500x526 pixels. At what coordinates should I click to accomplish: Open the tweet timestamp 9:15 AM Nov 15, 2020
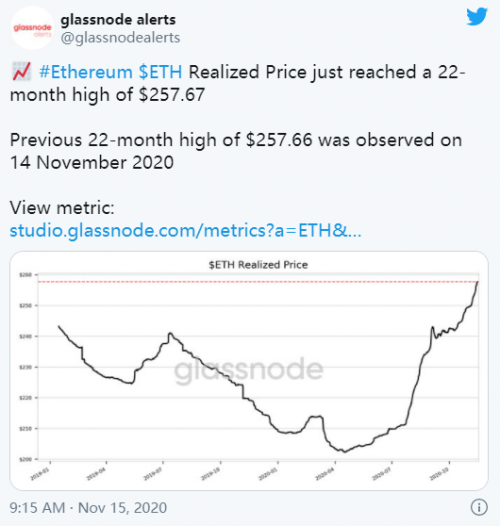point(88,508)
